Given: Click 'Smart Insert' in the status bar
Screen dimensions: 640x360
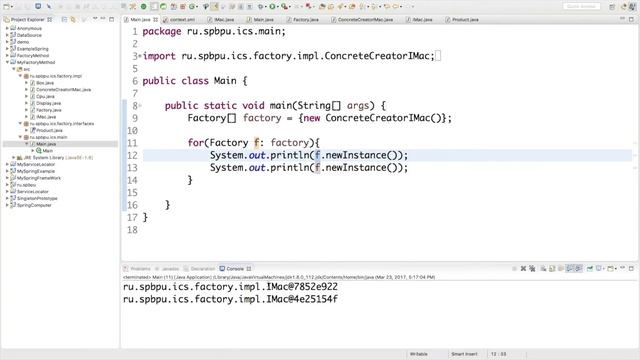Looking at the screenshot, I should coord(464,354).
